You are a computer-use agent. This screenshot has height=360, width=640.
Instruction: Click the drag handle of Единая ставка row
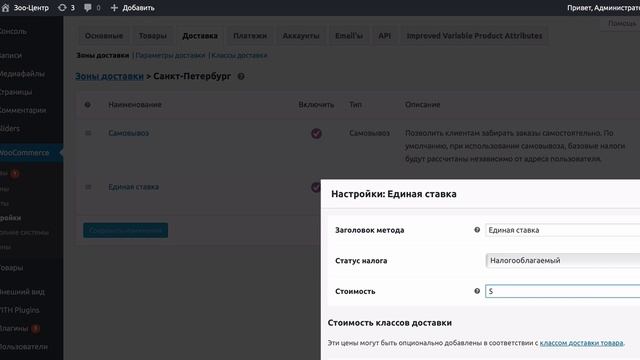point(88,187)
